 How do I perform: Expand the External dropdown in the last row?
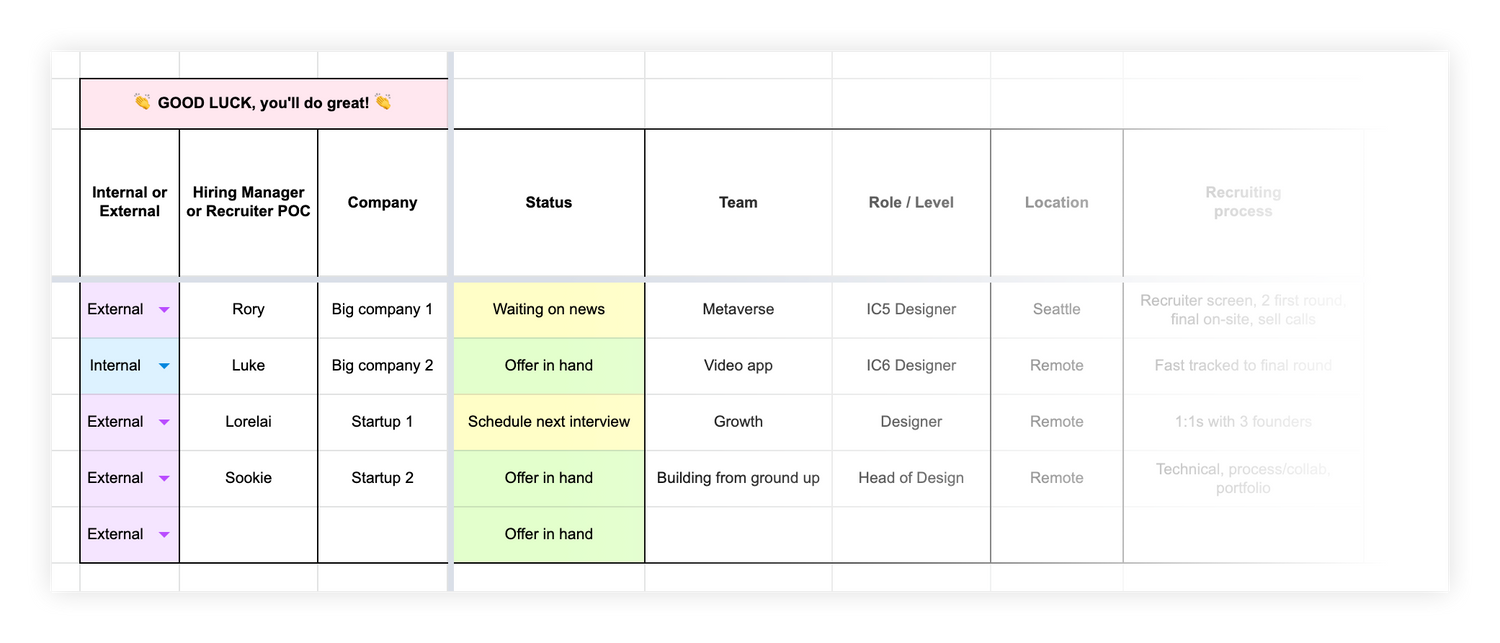(x=164, y=534)
